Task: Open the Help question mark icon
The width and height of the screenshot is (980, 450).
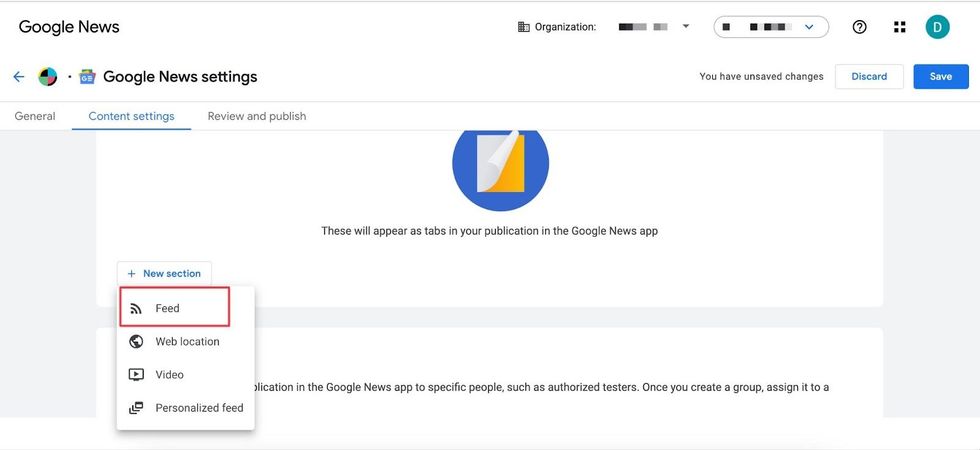Action: pos(859,27)
